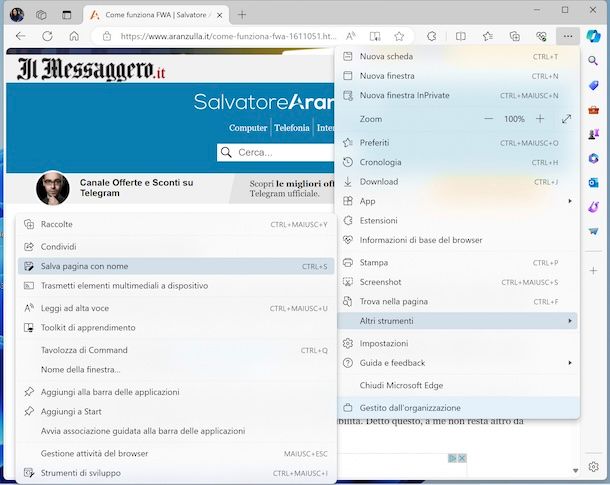Image resolution: width=610 pixels, height=485 pixels.
Task: Close the Come funziona FWA tab
Action: pyautogui.click(x=219, y=15)
